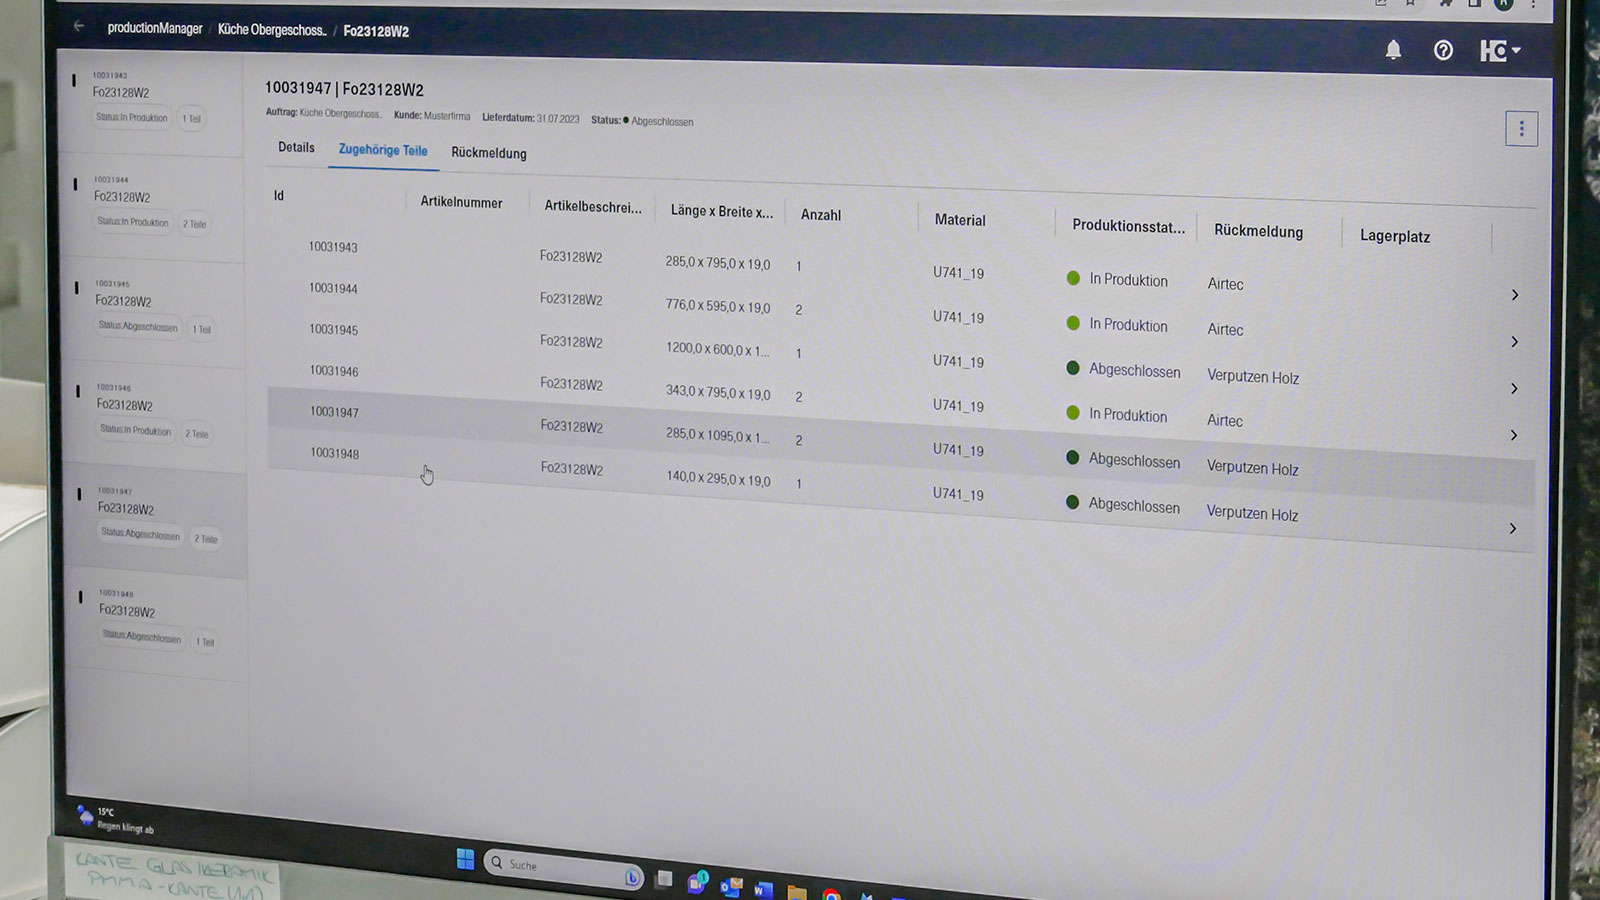Viewport: 1600px width, 900px height.
Task: Open Word from the taskbar
Action: coord(763,889)
